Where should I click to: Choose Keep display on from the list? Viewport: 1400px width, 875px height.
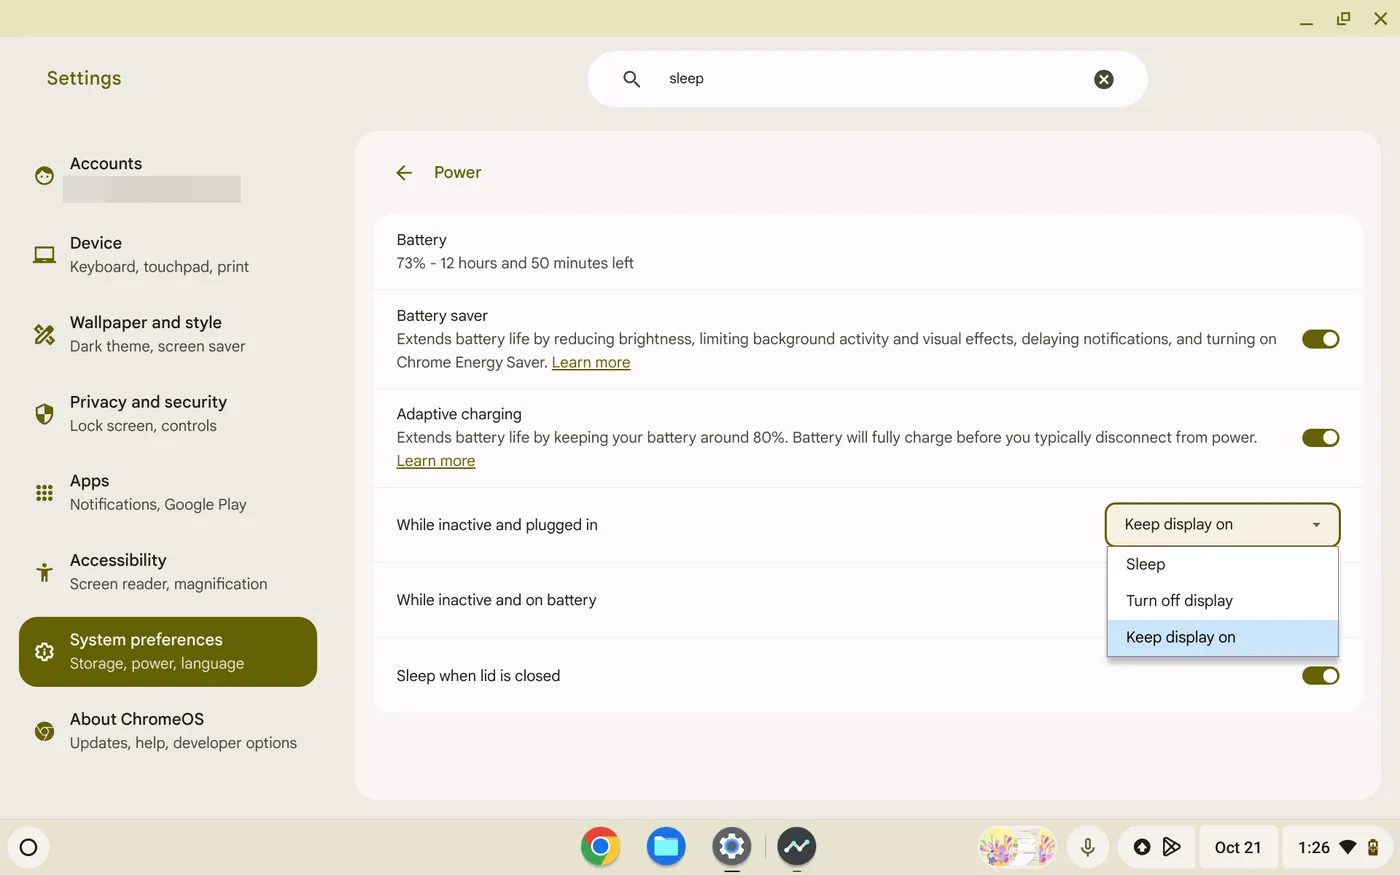1222,637
